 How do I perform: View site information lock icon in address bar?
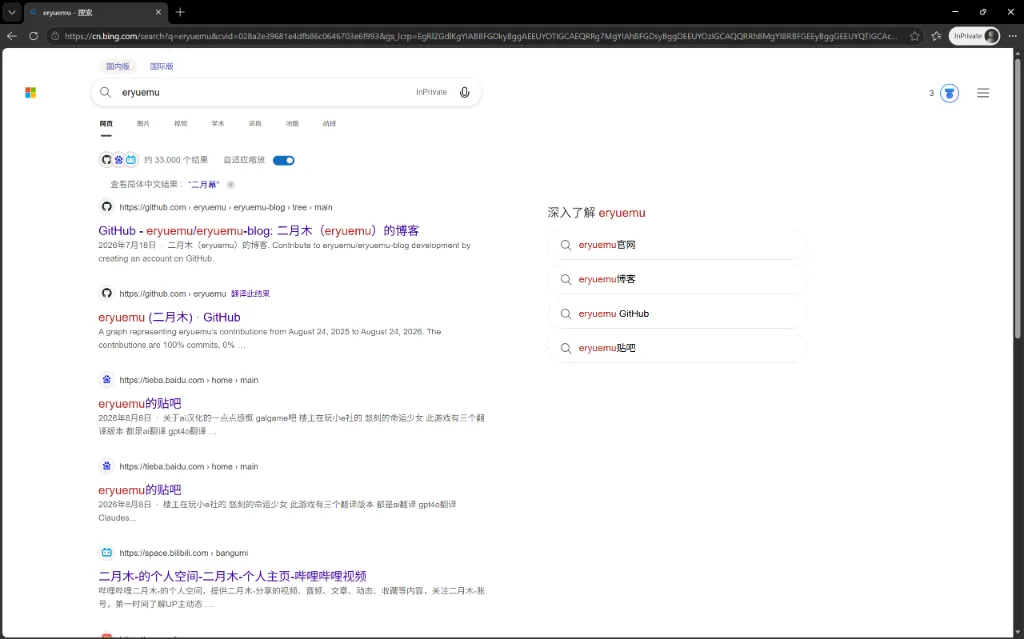[56, 36]
